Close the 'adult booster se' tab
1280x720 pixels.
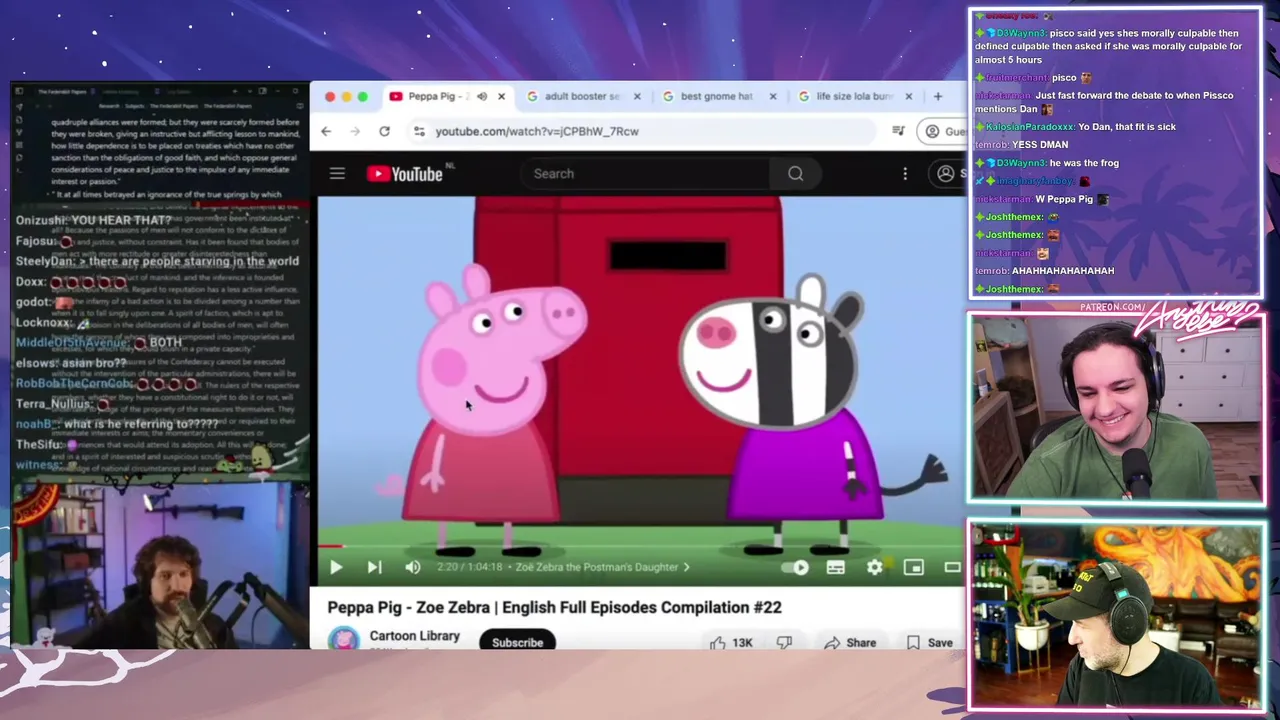(637, 96)
